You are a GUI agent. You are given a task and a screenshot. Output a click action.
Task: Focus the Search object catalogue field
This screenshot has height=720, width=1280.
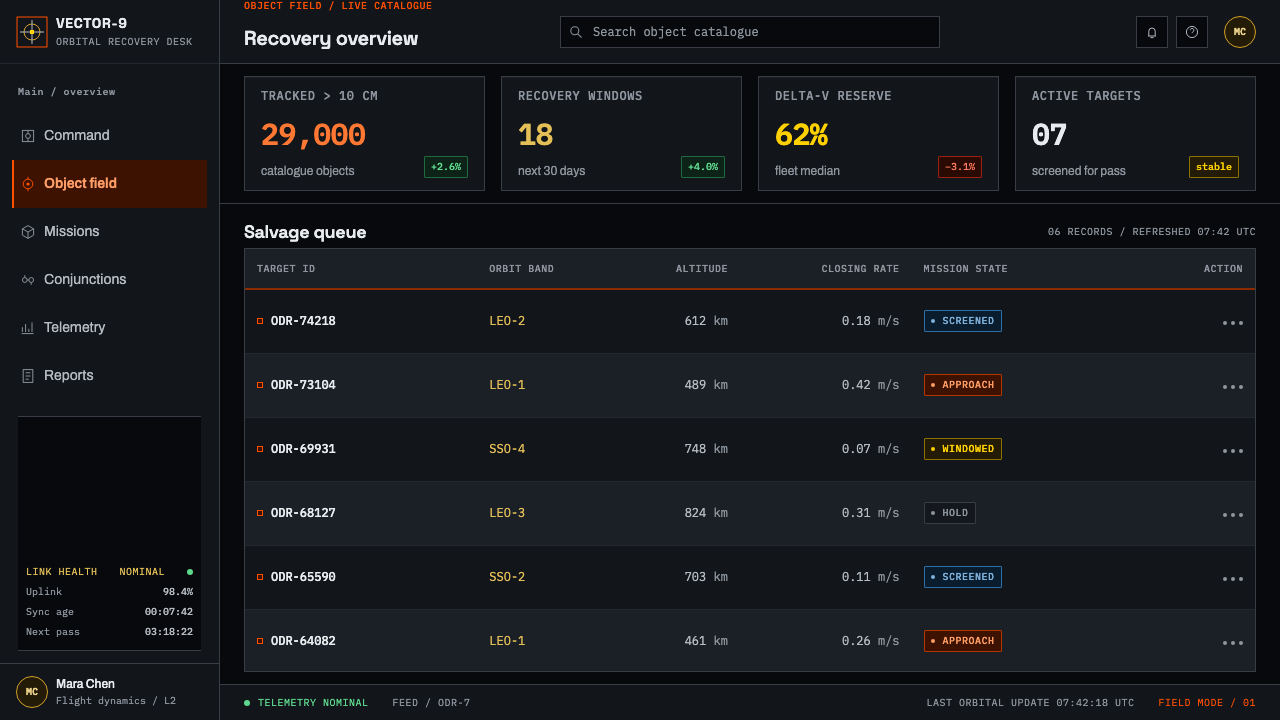coord(750,32)
